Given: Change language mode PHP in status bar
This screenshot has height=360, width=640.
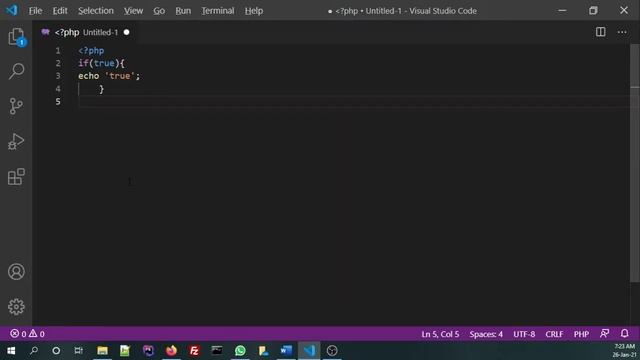Looking at the screenshot, I should tap(581, 334).
